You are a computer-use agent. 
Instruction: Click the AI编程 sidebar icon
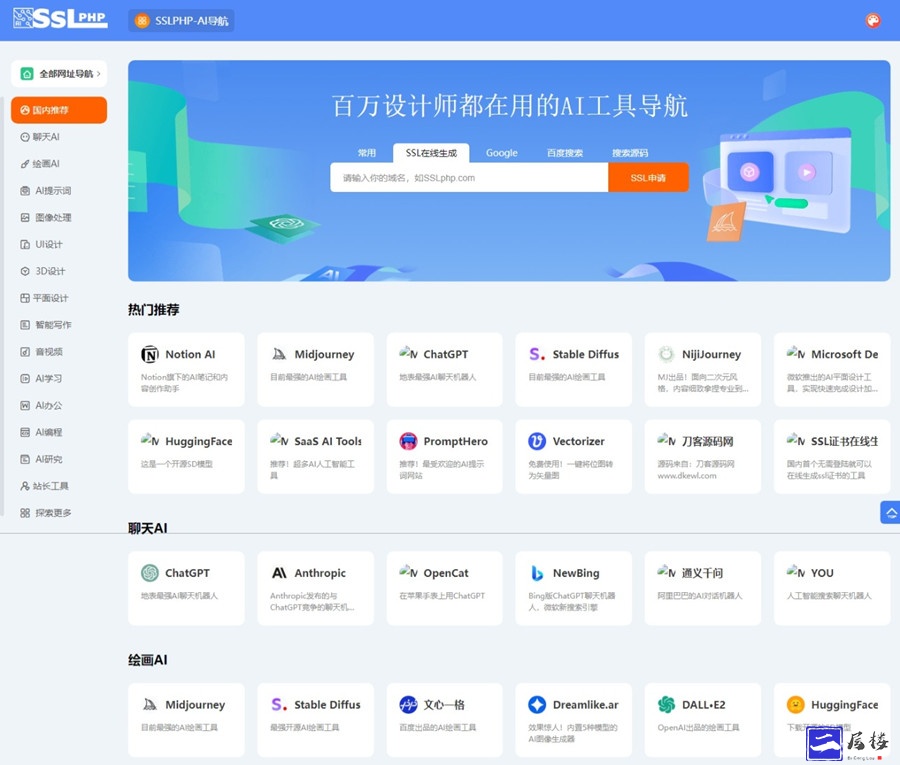25,432
